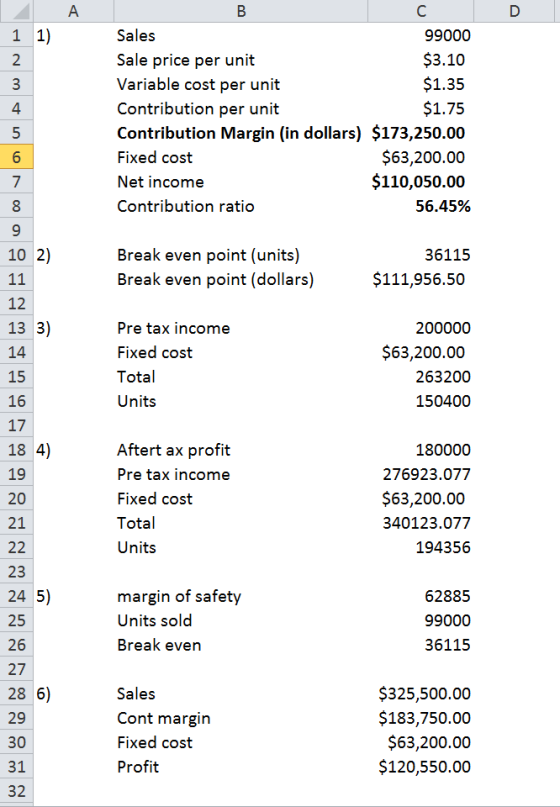Click the 194356 units cell
This screenshot has height=807, width=560.
tap(421, 547)
